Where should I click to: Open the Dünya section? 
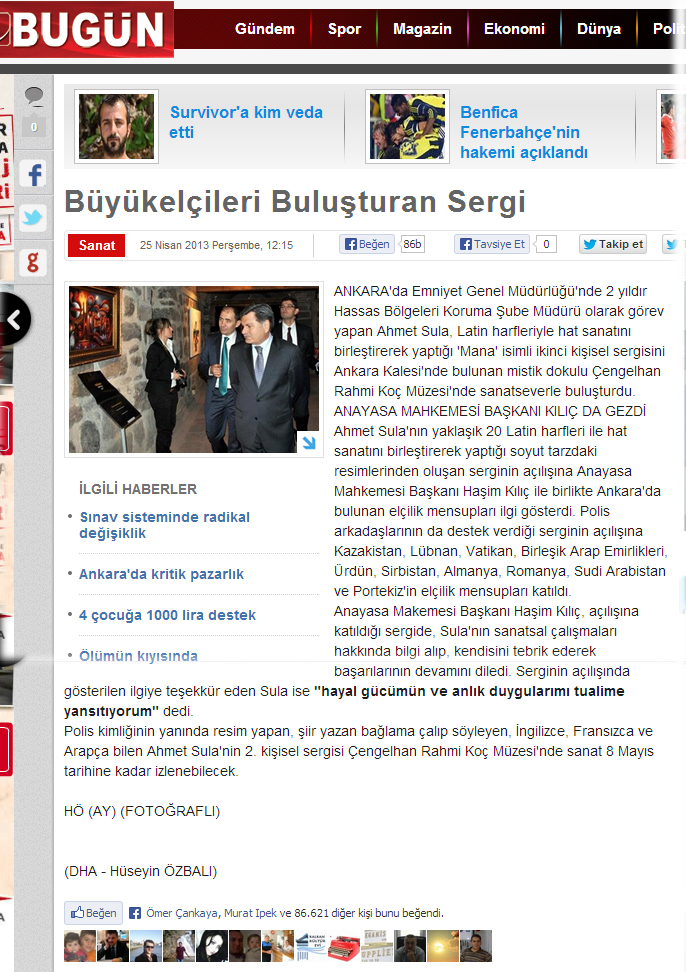click(x=599, y=29)
